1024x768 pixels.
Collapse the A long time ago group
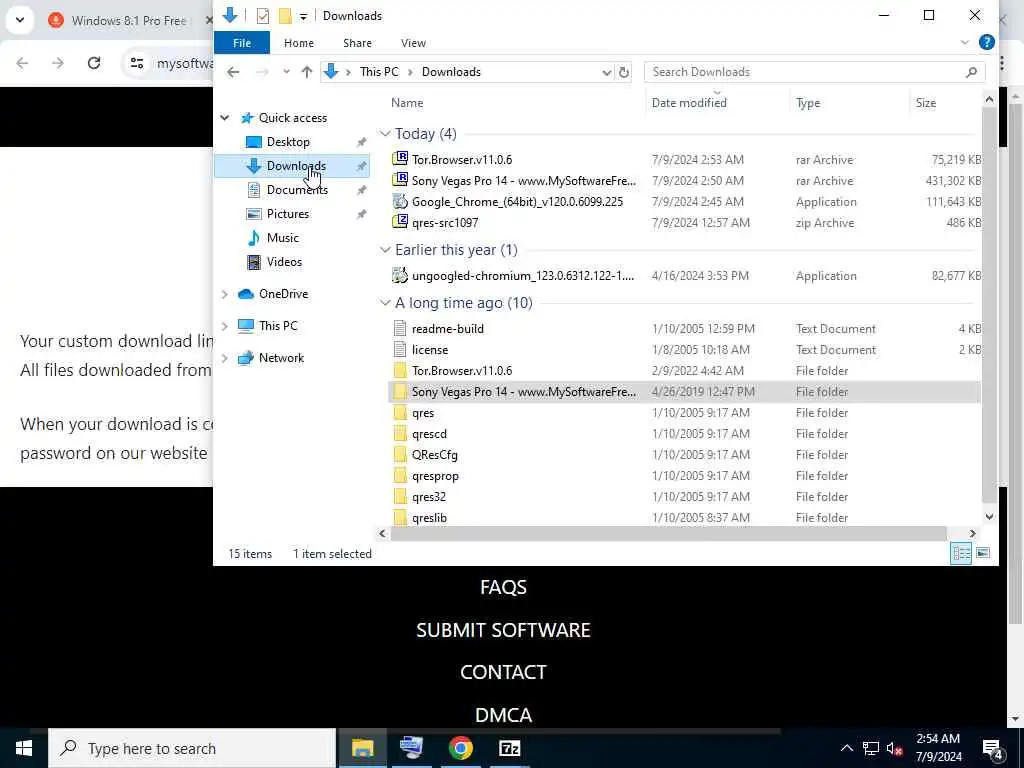[385, 303]
